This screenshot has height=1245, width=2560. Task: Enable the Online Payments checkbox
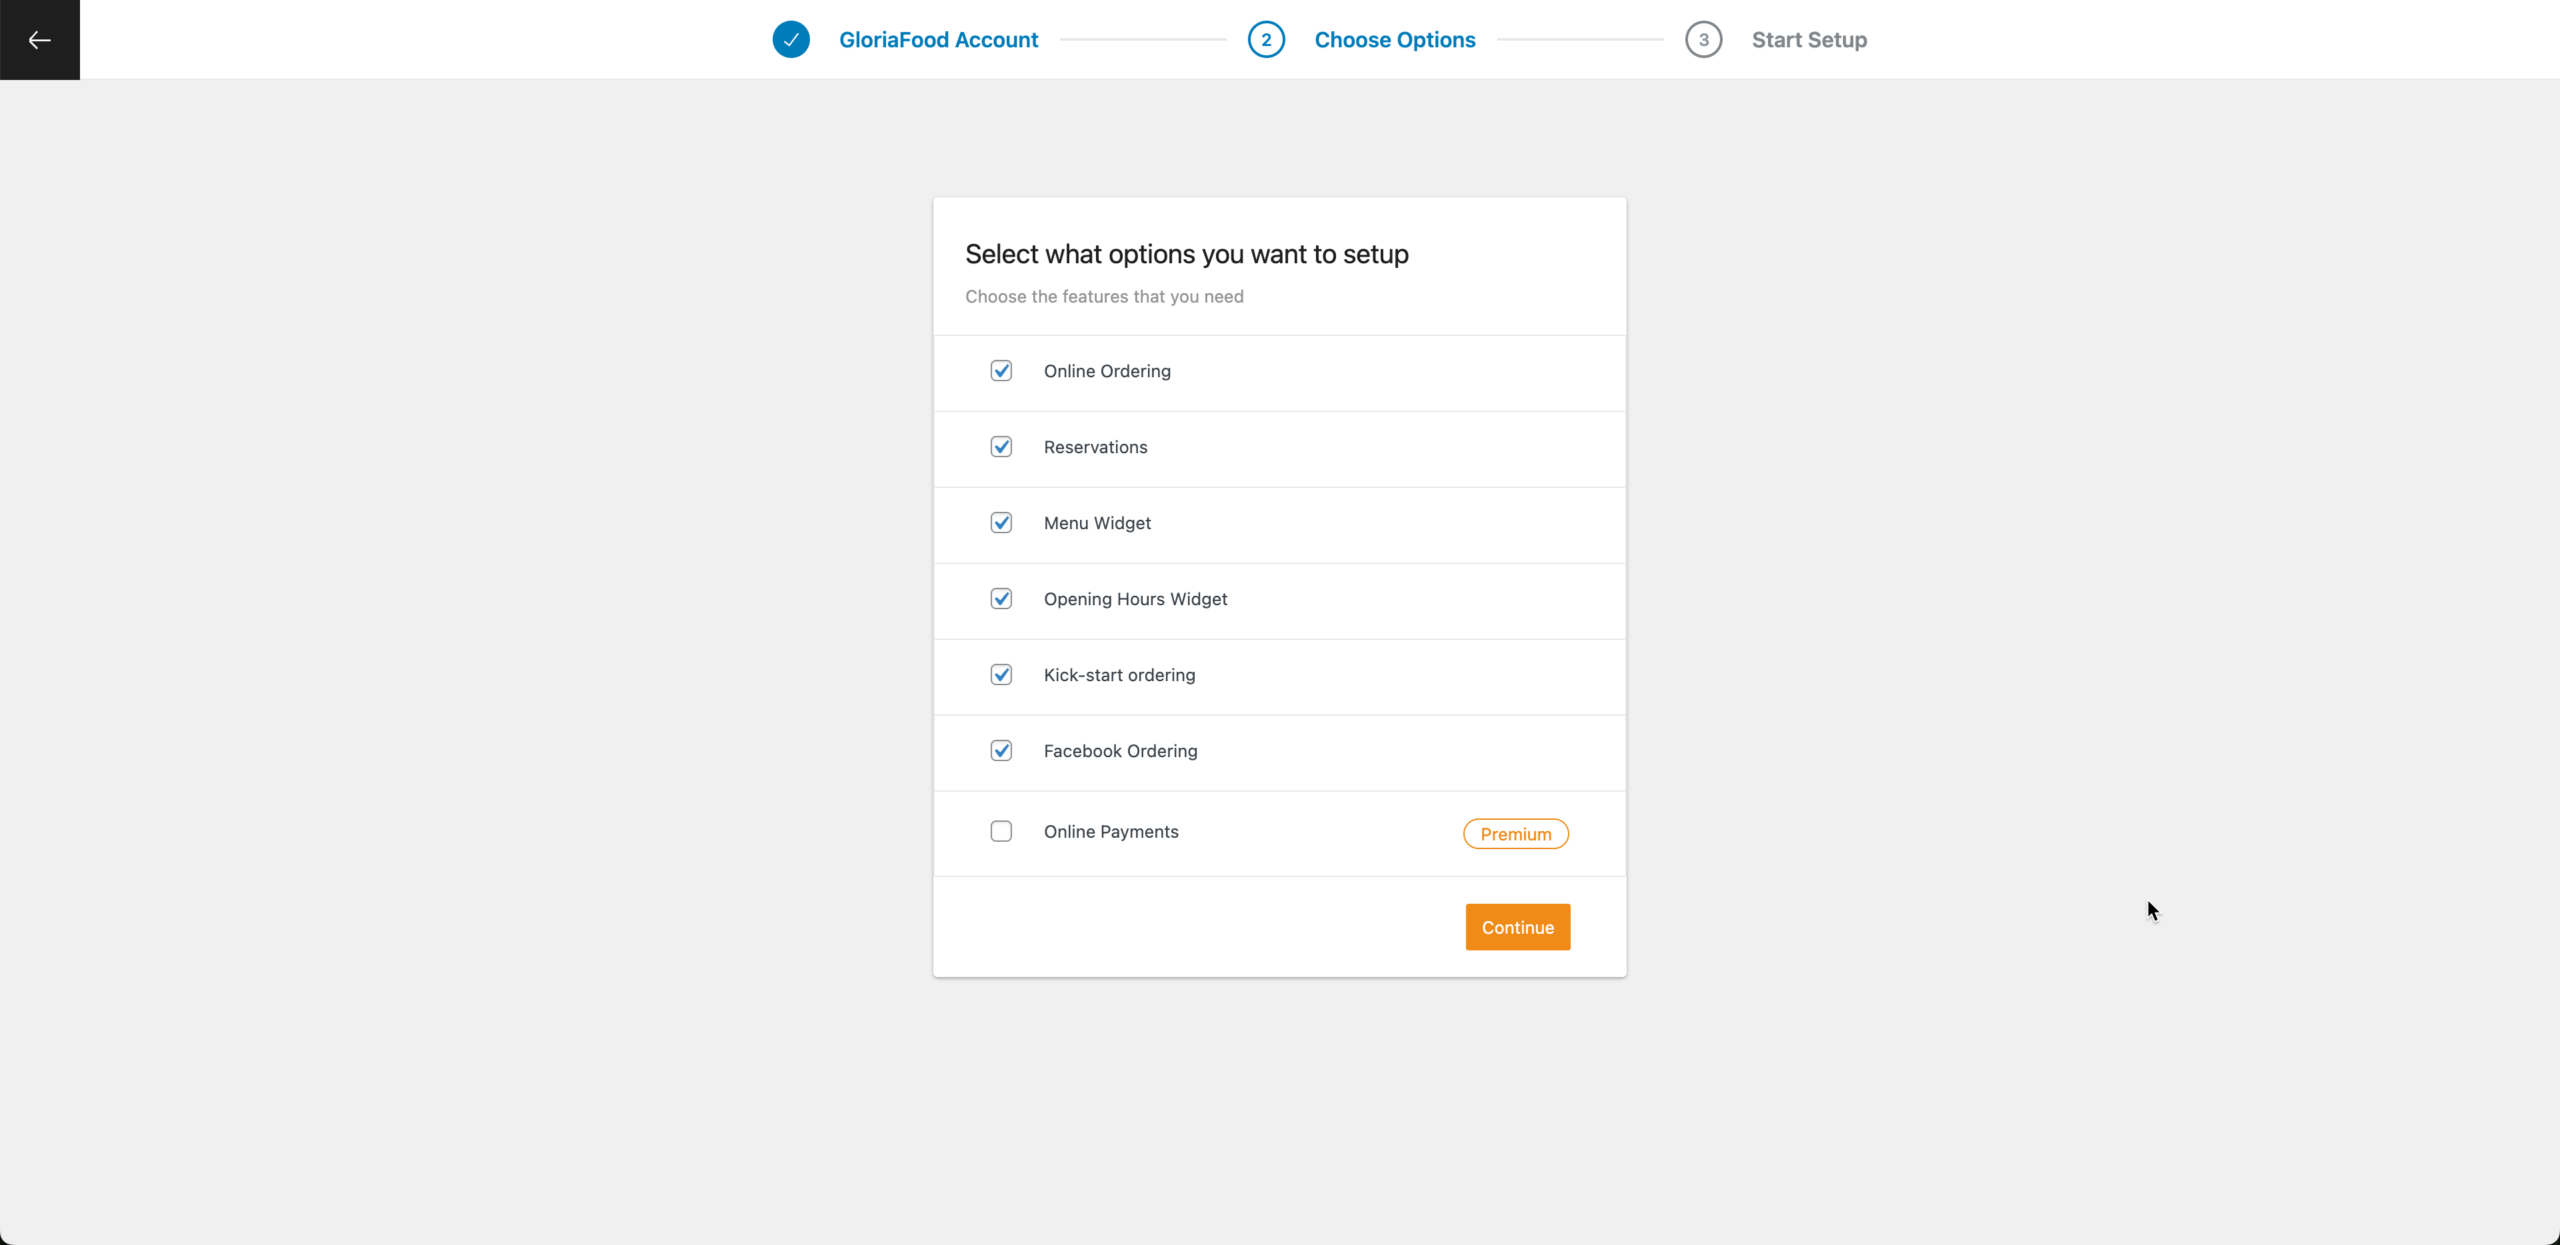coord(1001,832)
